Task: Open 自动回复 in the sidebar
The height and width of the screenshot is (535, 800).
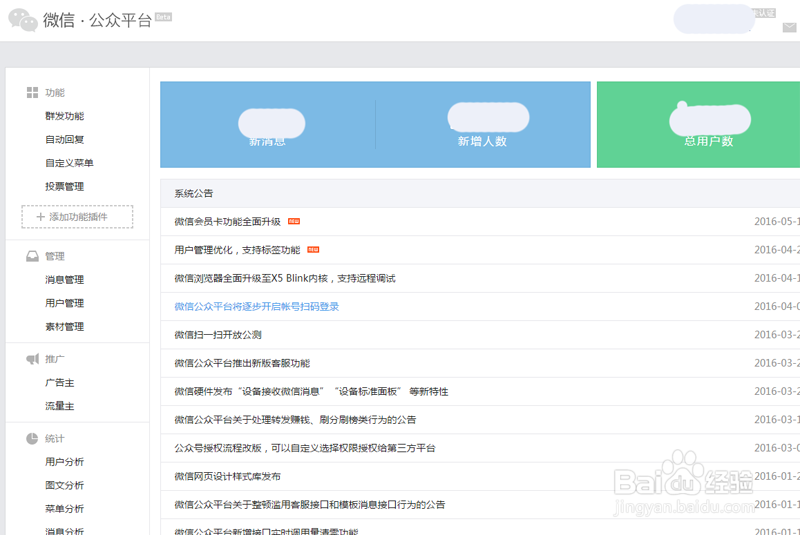Action: point(65,139)
